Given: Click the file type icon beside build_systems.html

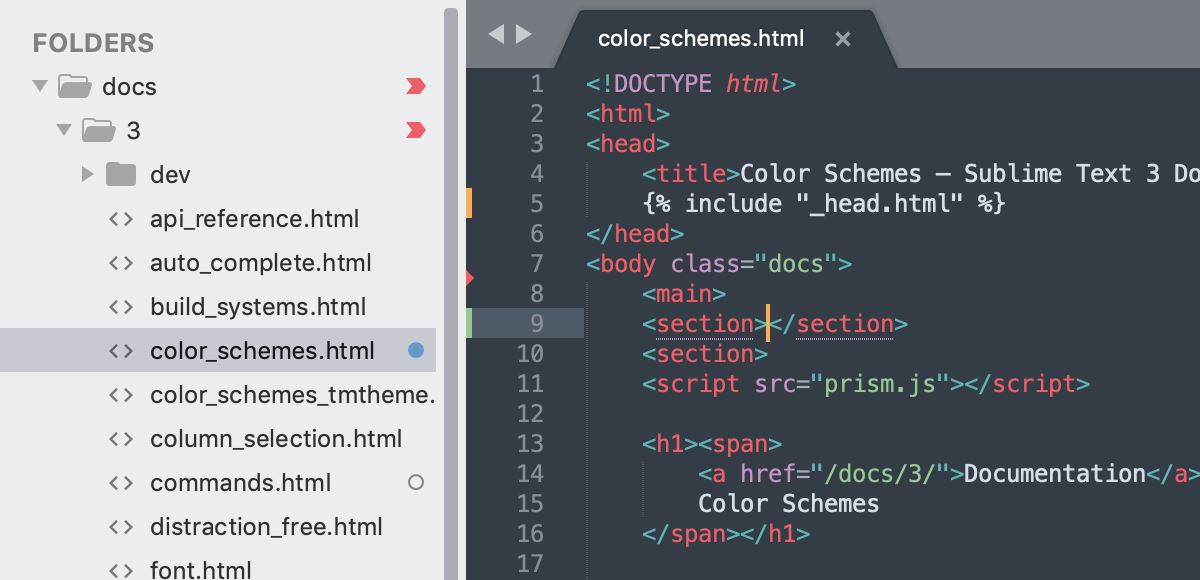Looking at the screenshot, I should [x=122, y=306].
